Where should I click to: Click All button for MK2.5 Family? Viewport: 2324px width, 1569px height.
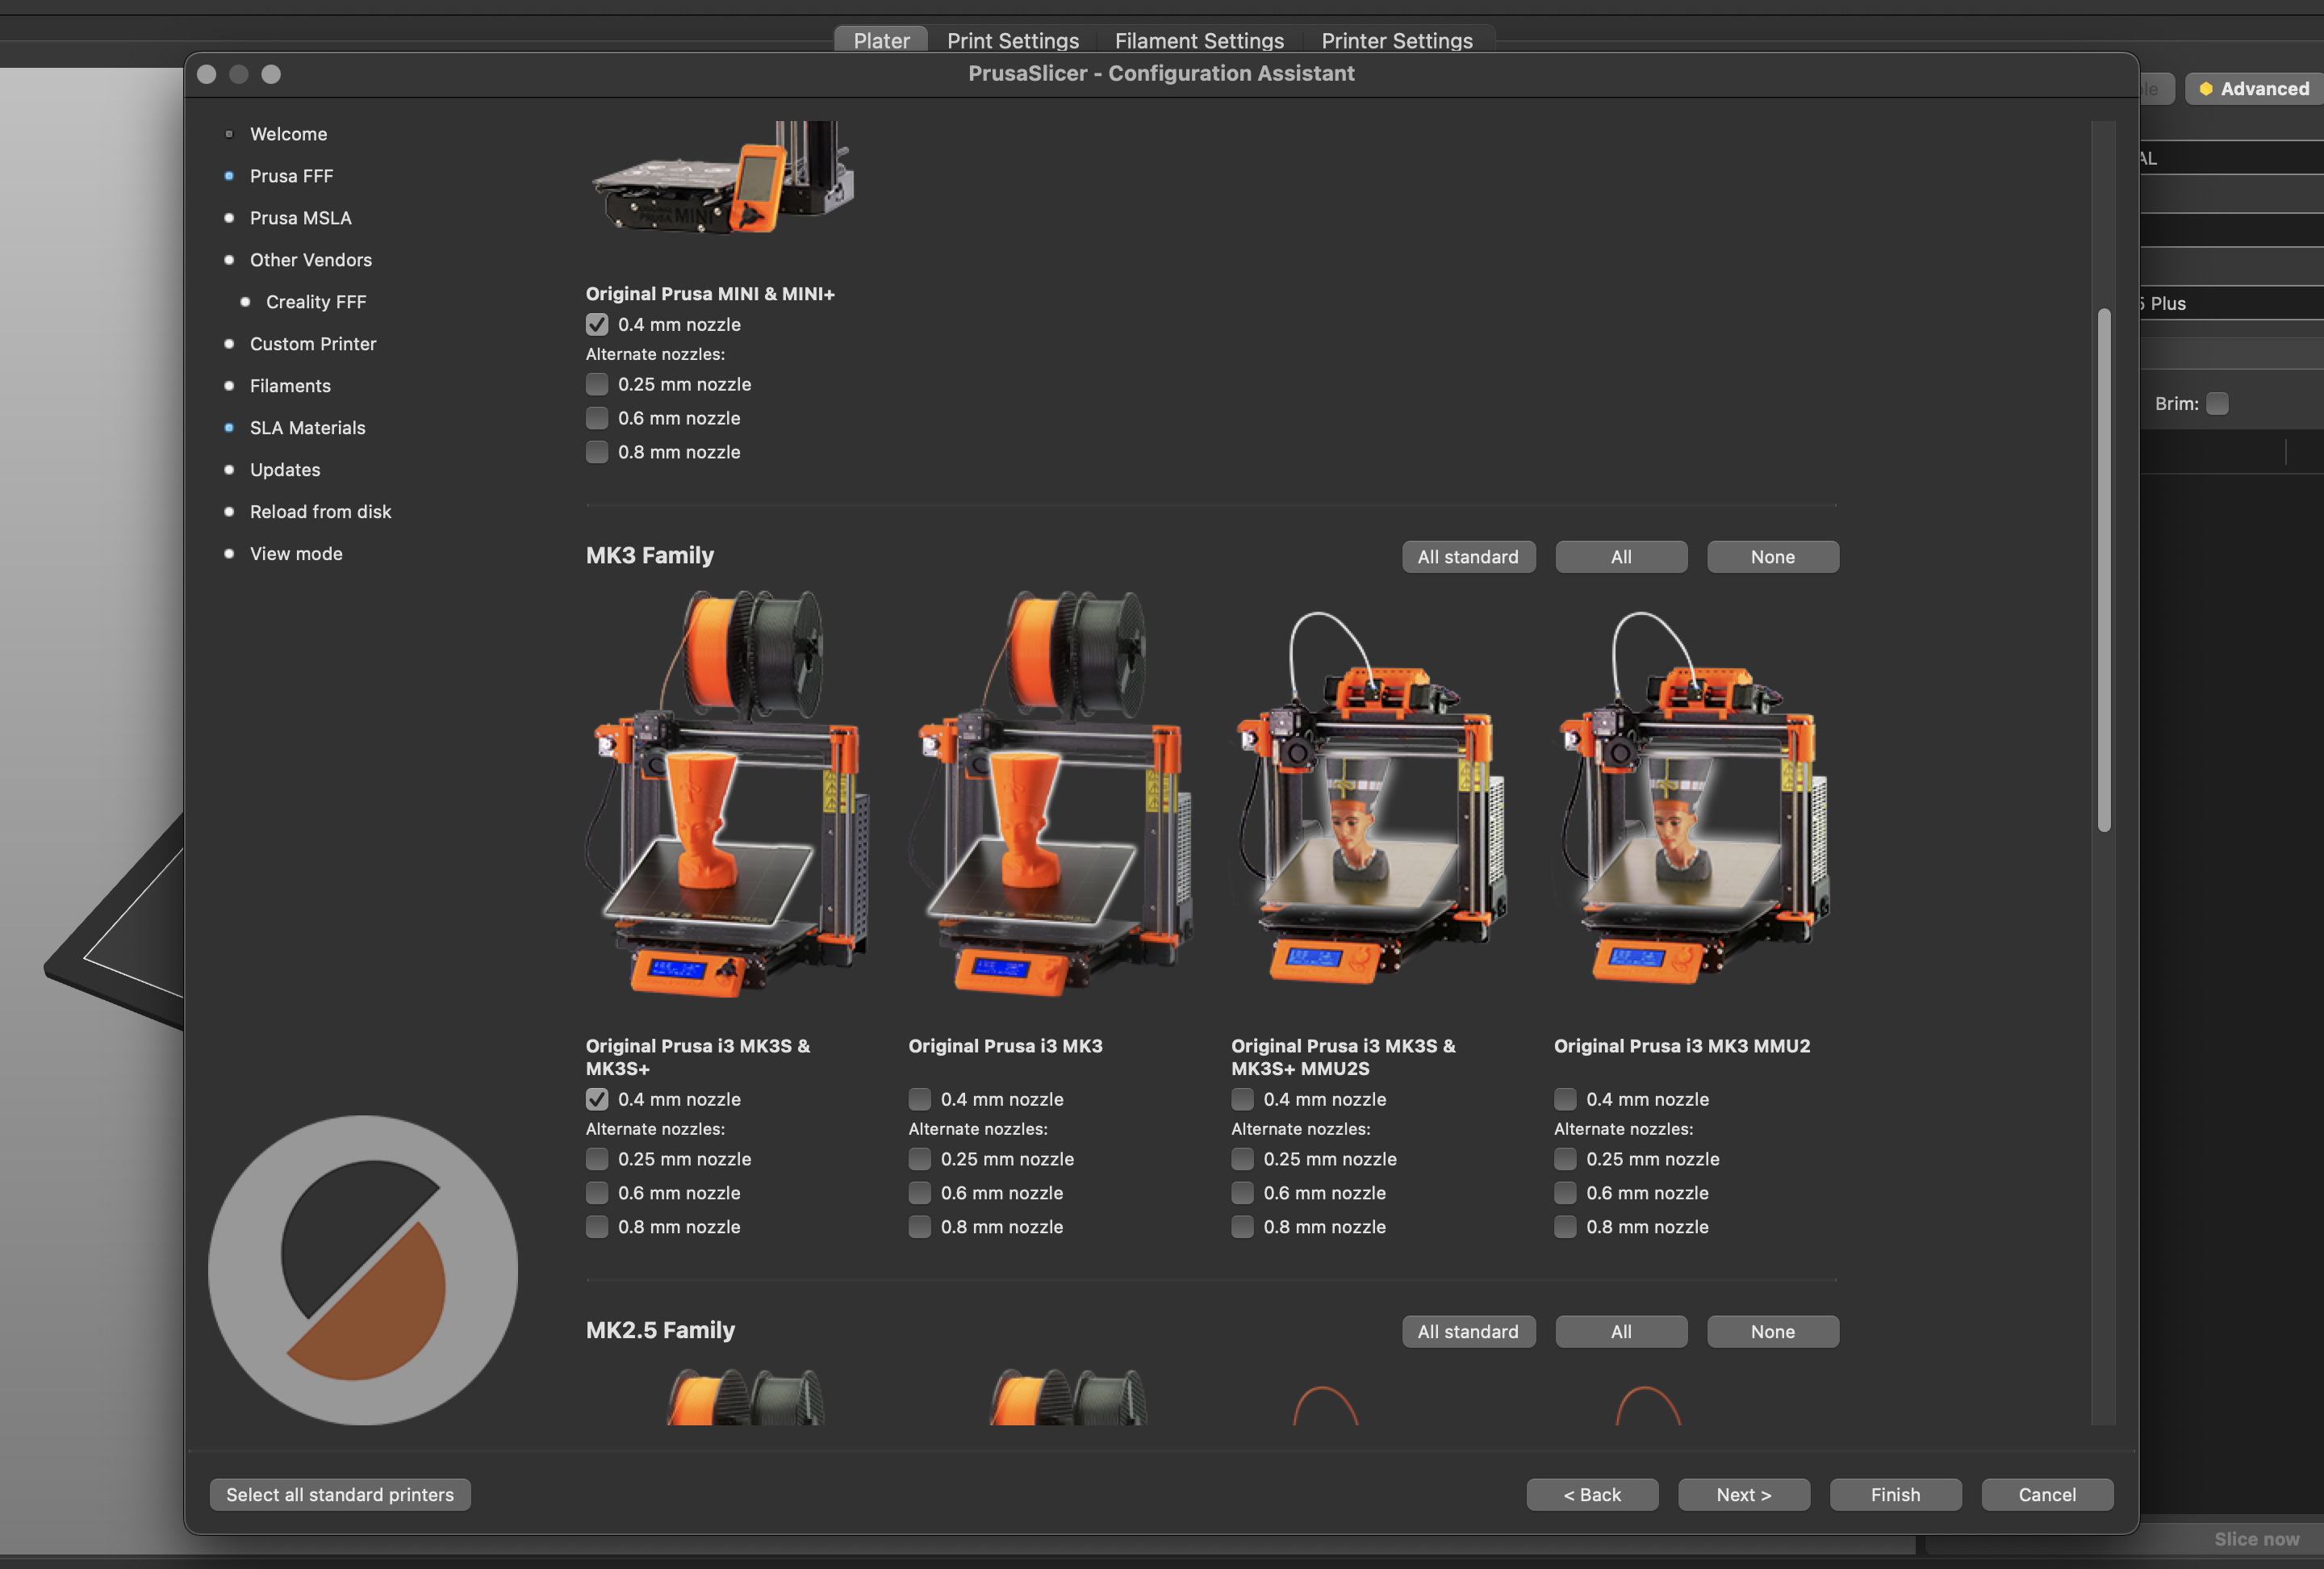click(x=1621, y=1332)
